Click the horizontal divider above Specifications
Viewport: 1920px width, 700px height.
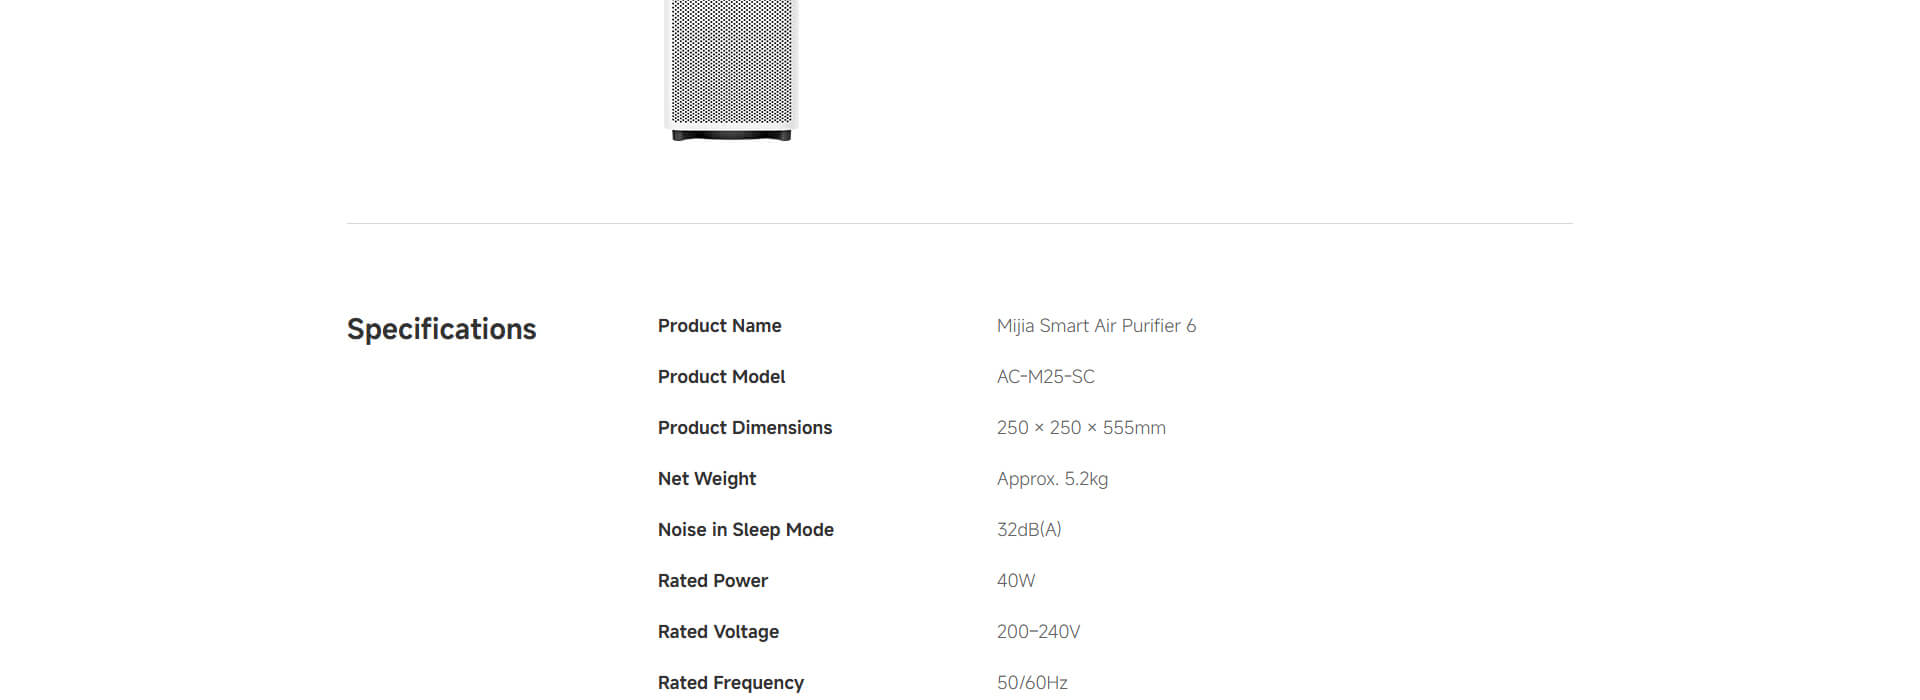(x=959, y=223)
